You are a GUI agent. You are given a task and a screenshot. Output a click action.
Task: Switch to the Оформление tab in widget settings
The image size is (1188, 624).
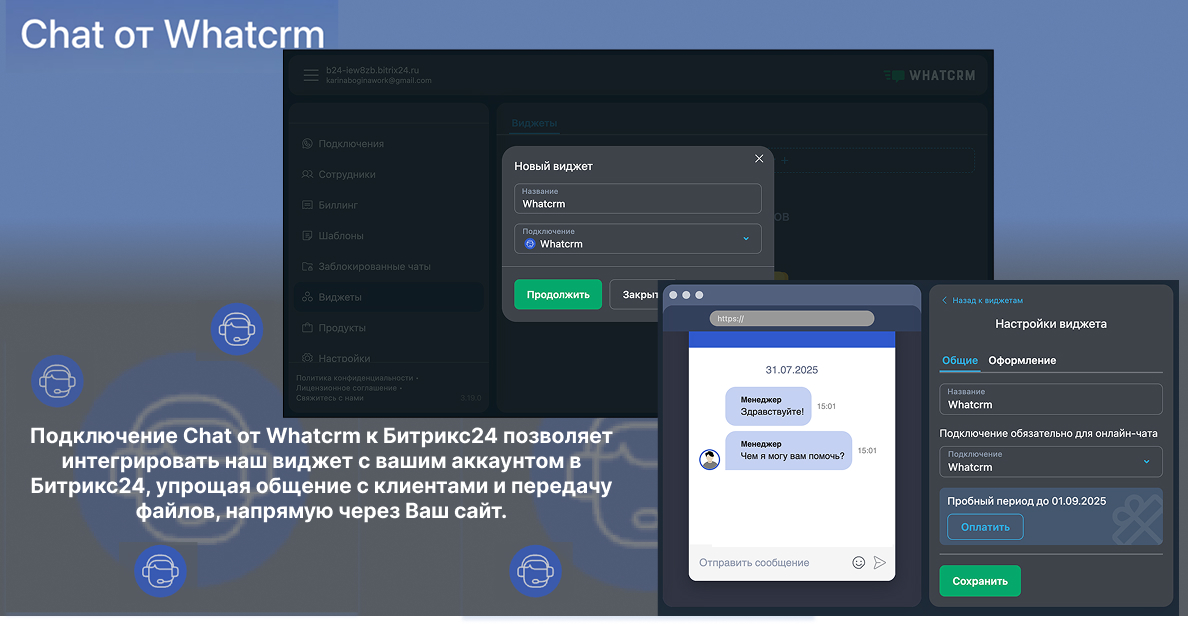(x=1022, y=360)
